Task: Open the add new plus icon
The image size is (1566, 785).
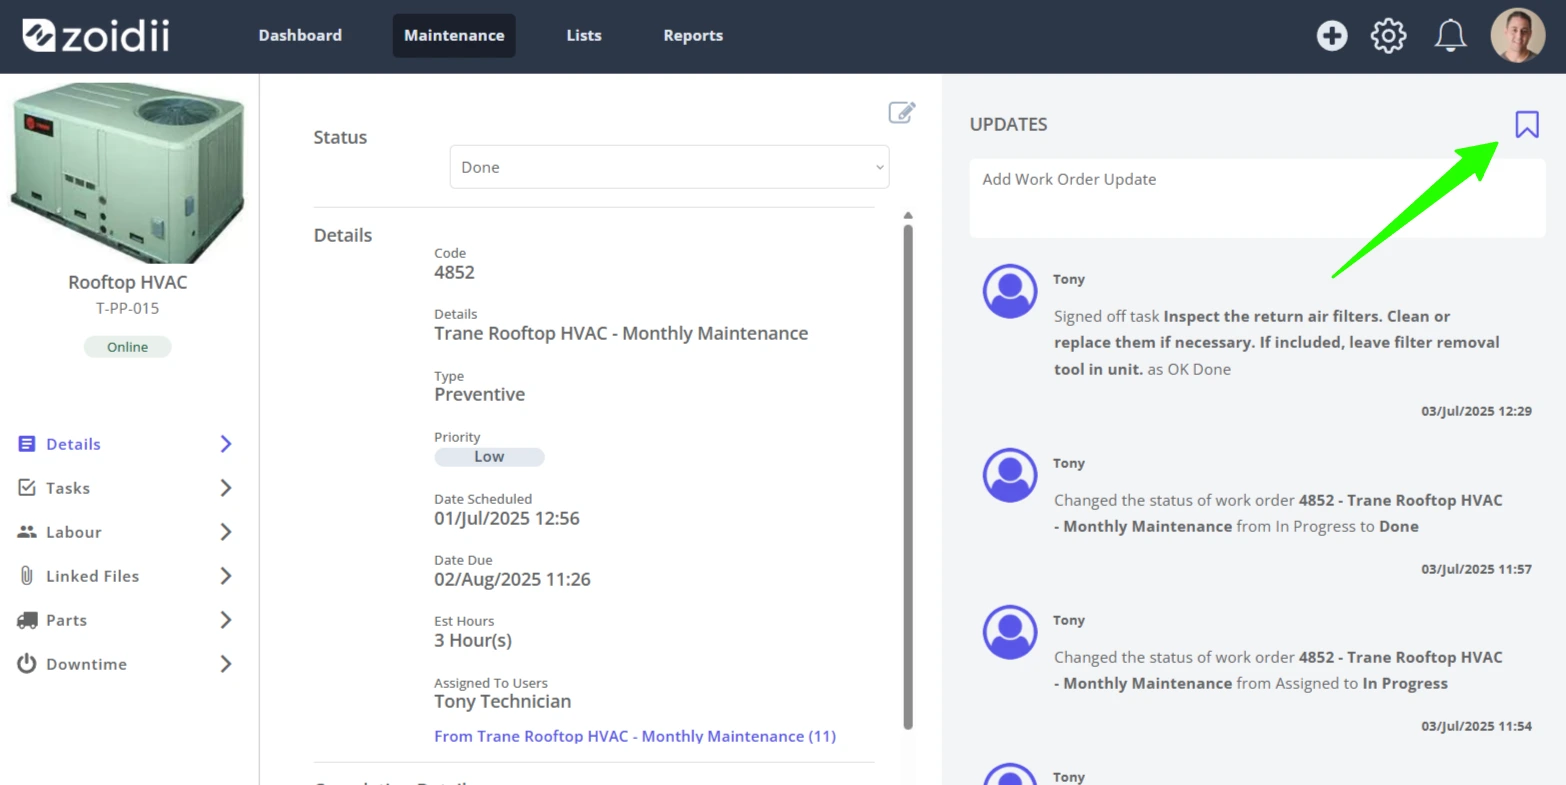Action: click(x=1332, y=36)
